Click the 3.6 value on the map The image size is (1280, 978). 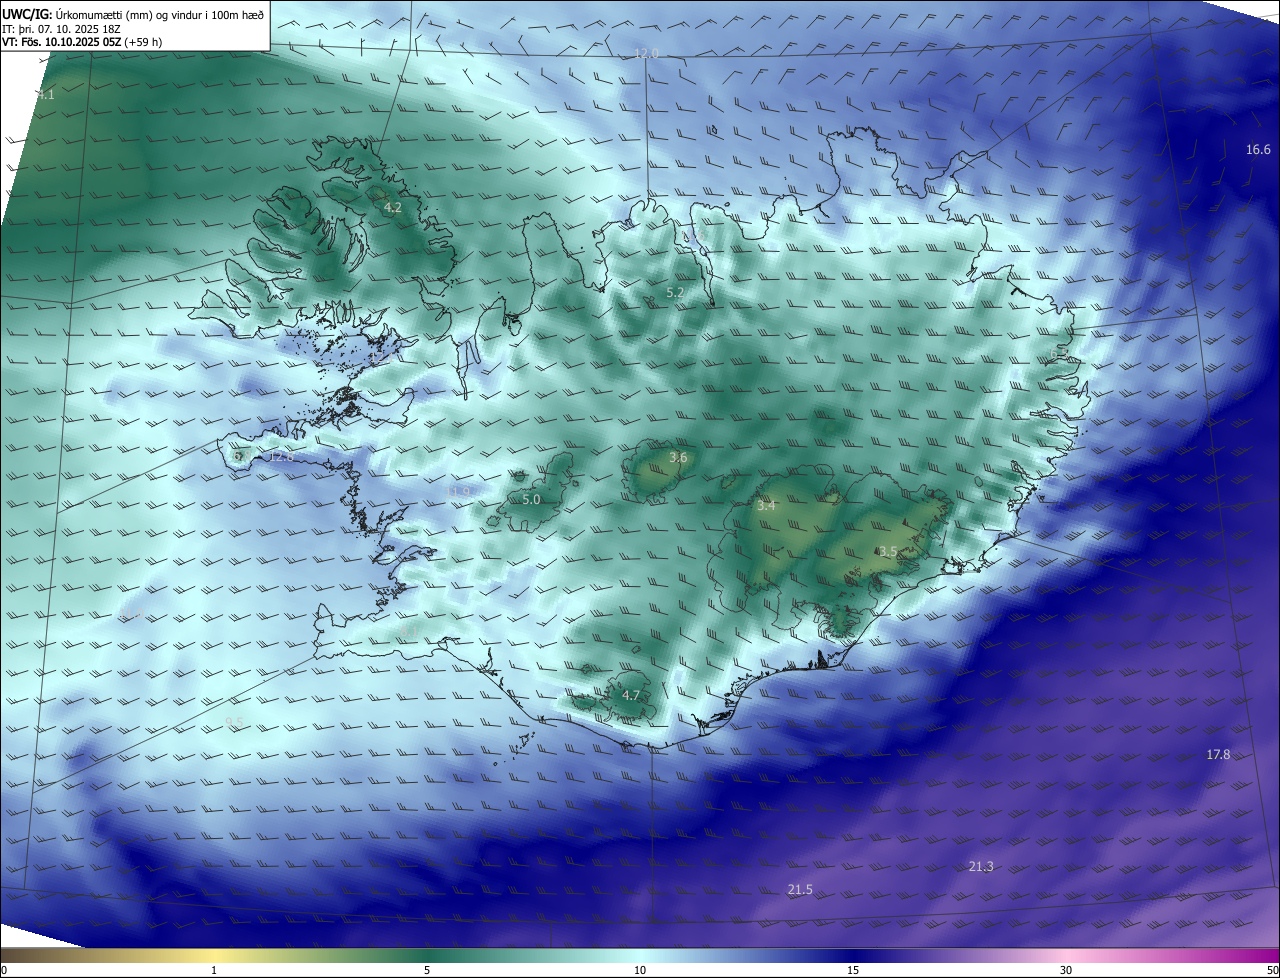(678, 458)
